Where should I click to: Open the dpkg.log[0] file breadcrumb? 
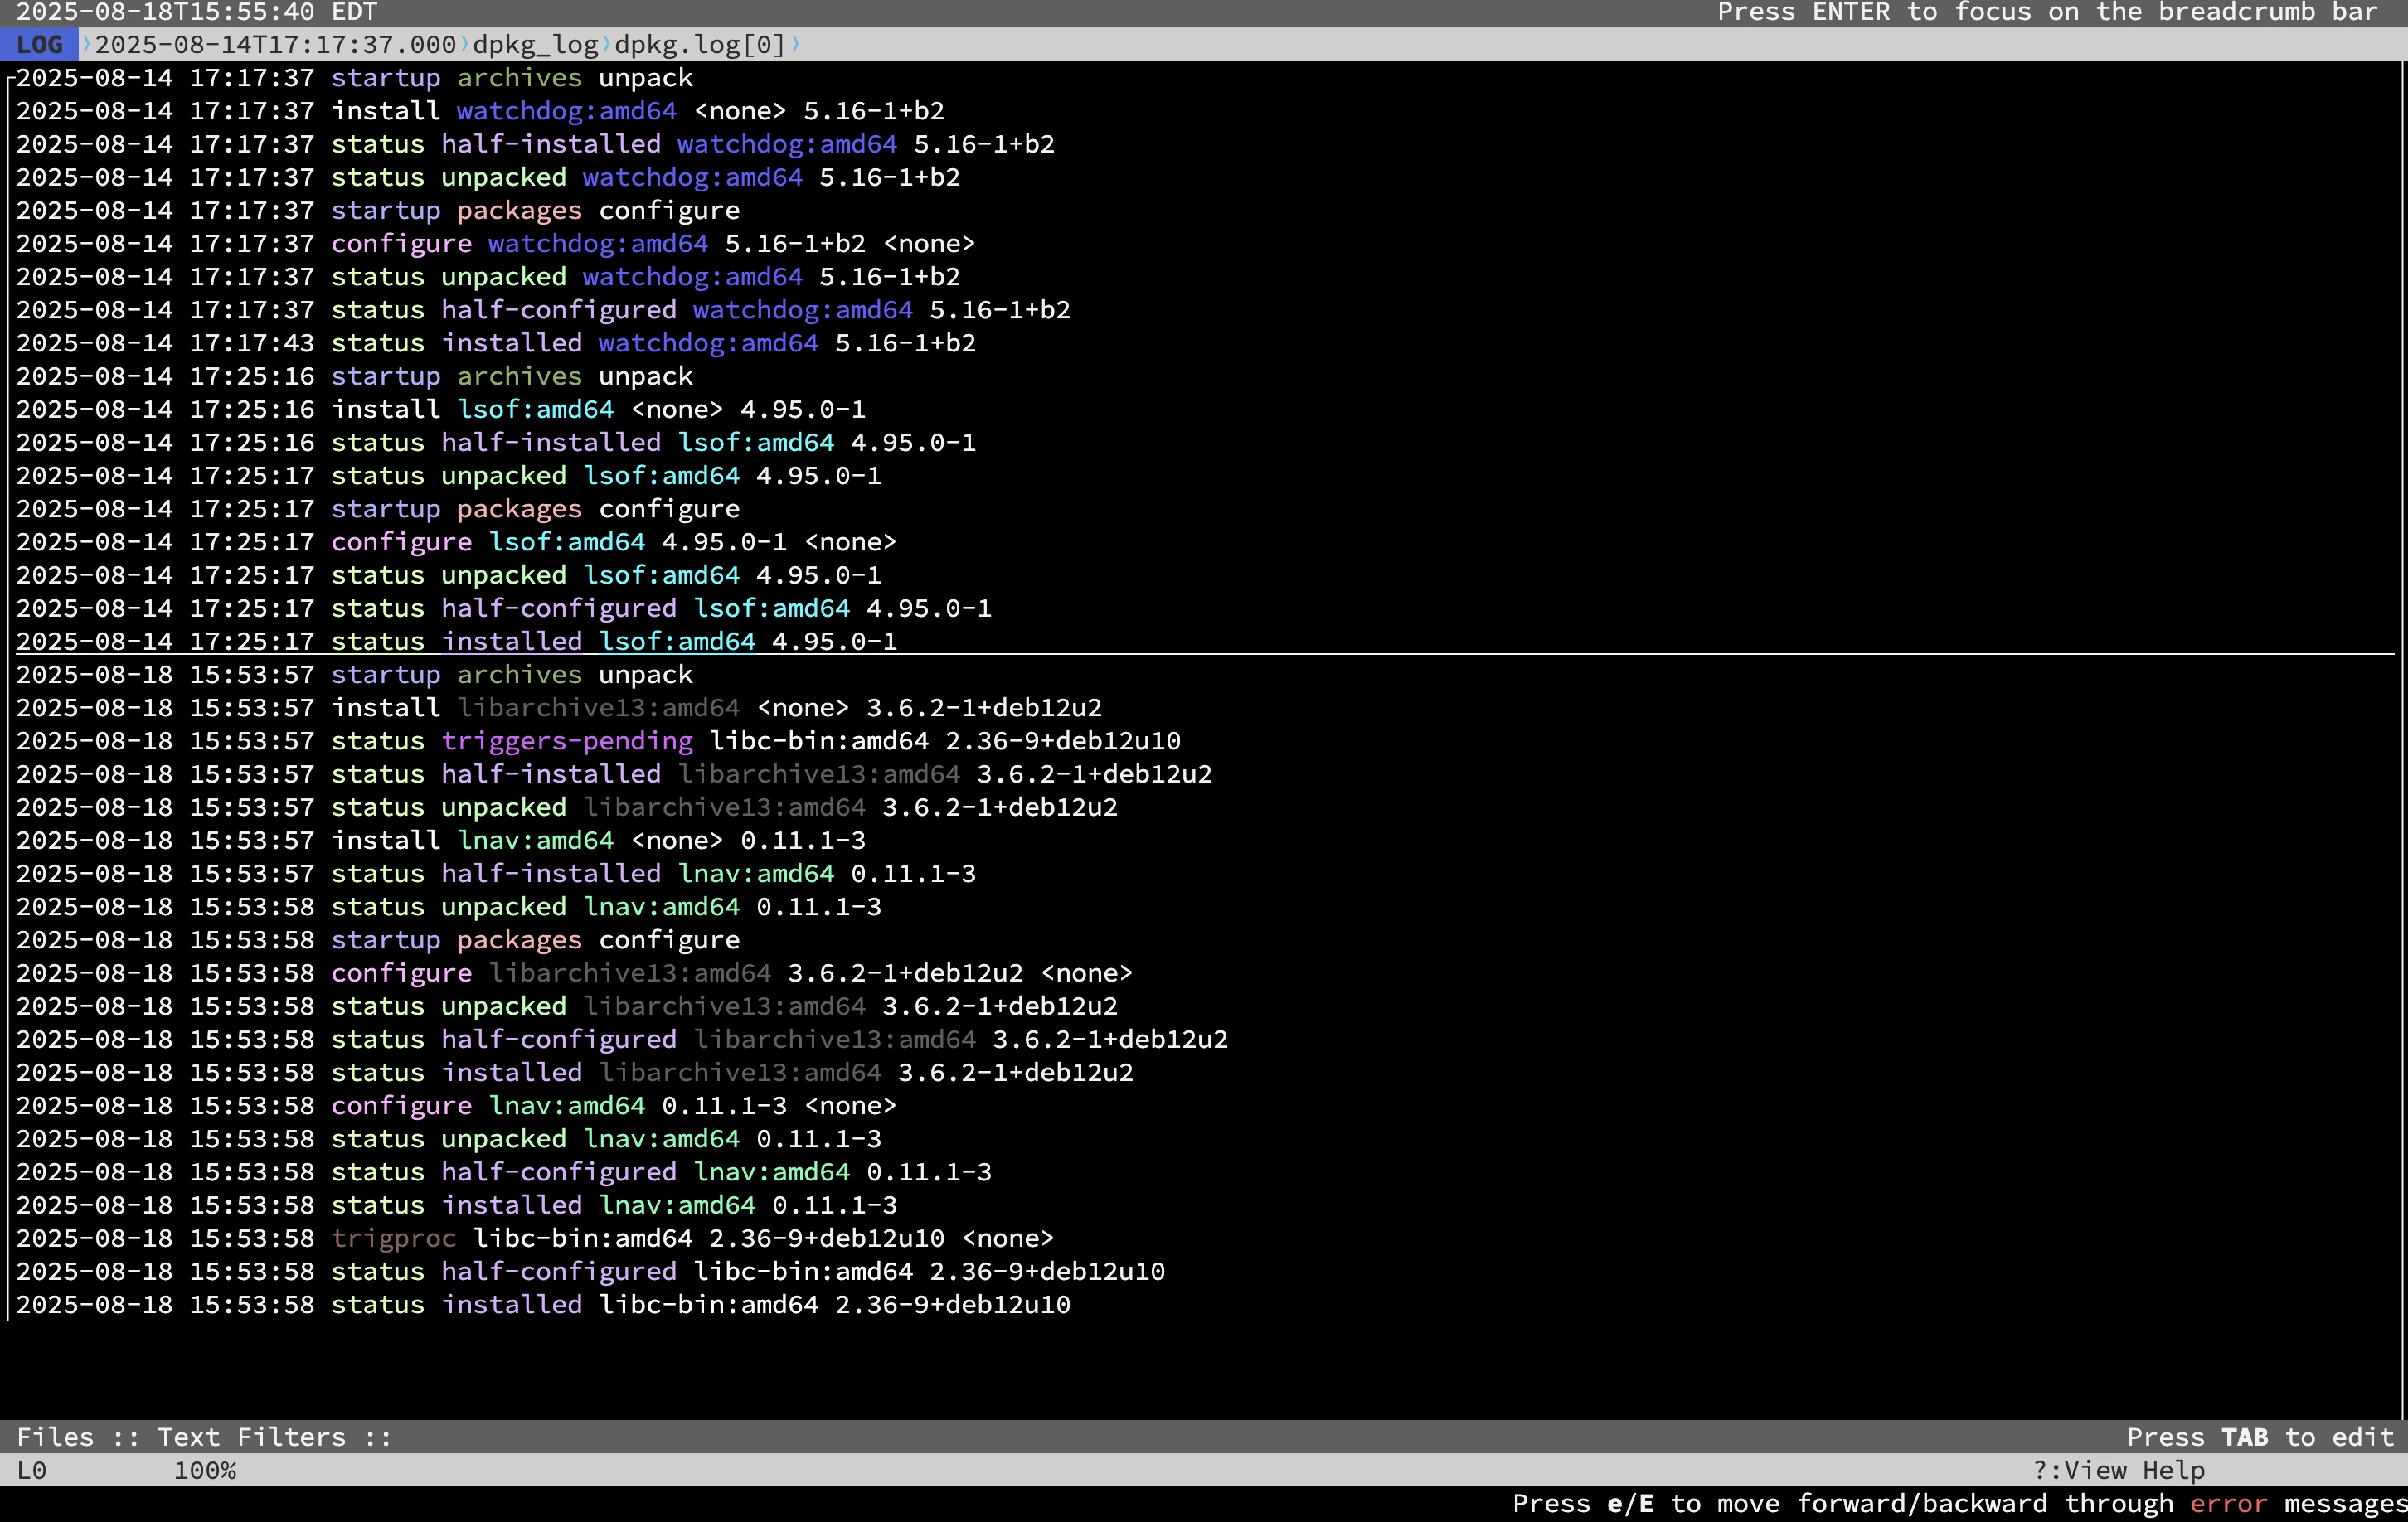pyautogui.click(x=700, y=45)
